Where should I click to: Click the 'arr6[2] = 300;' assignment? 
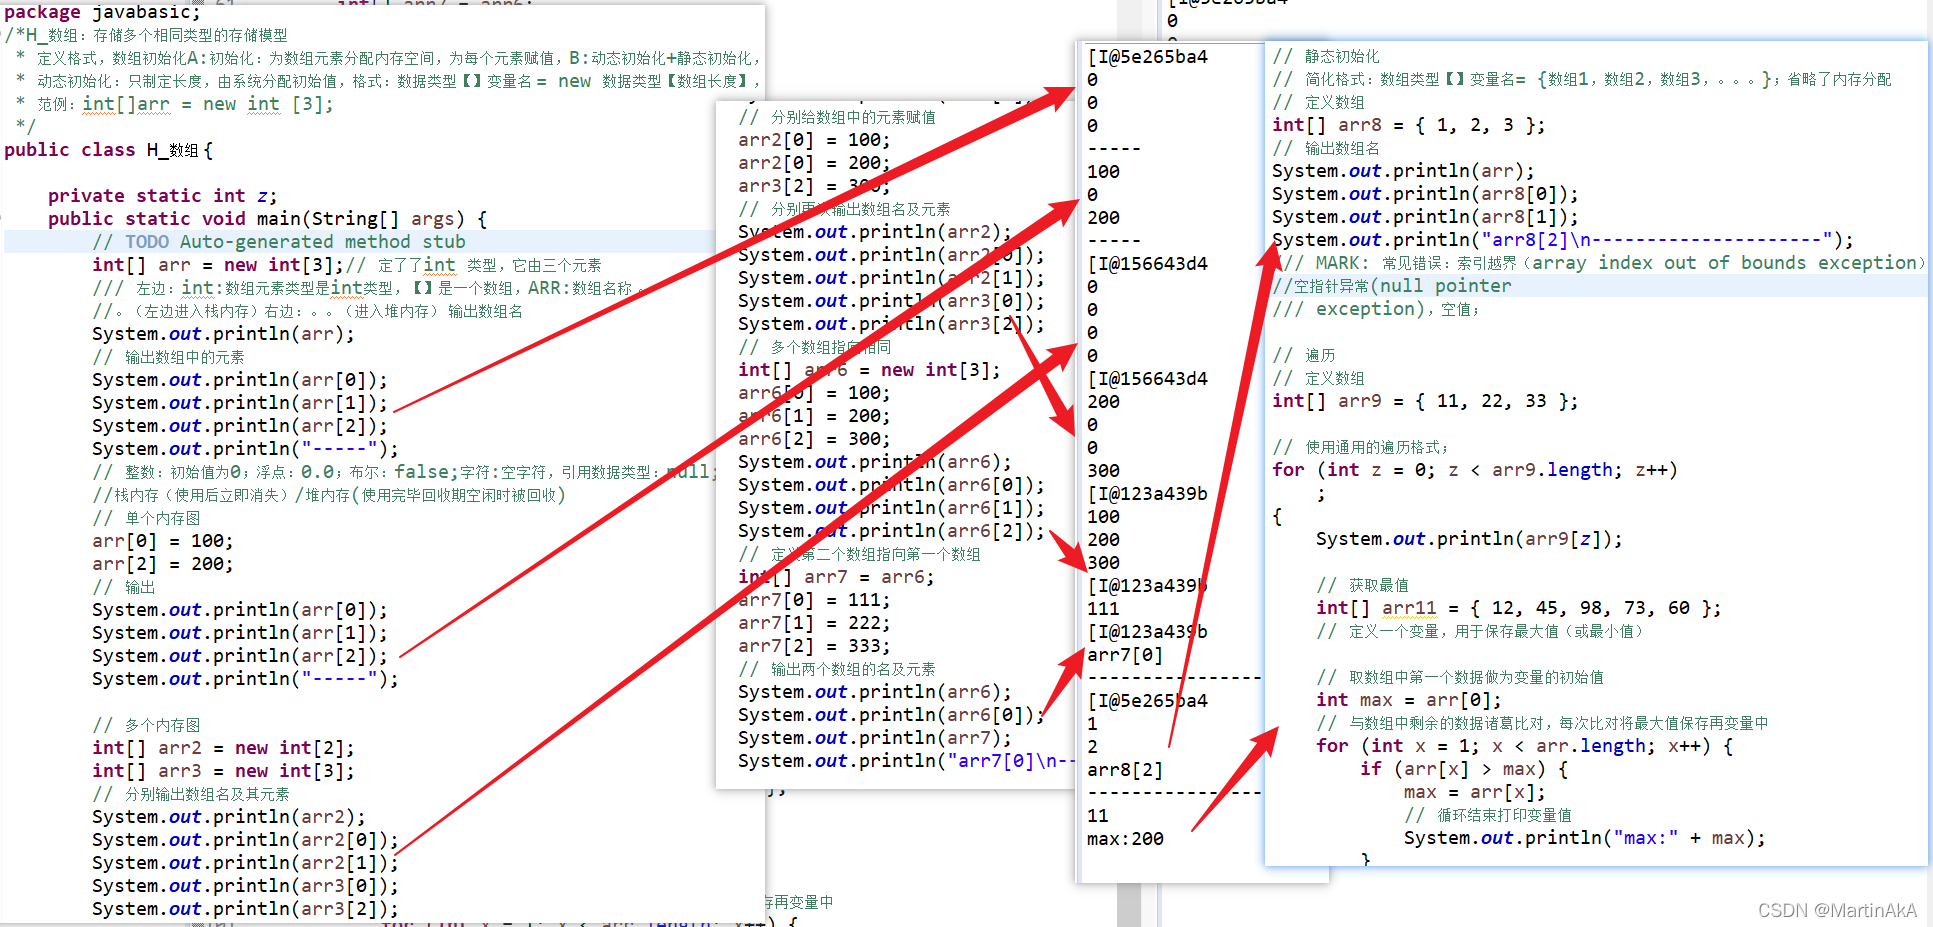pos(814,439)
